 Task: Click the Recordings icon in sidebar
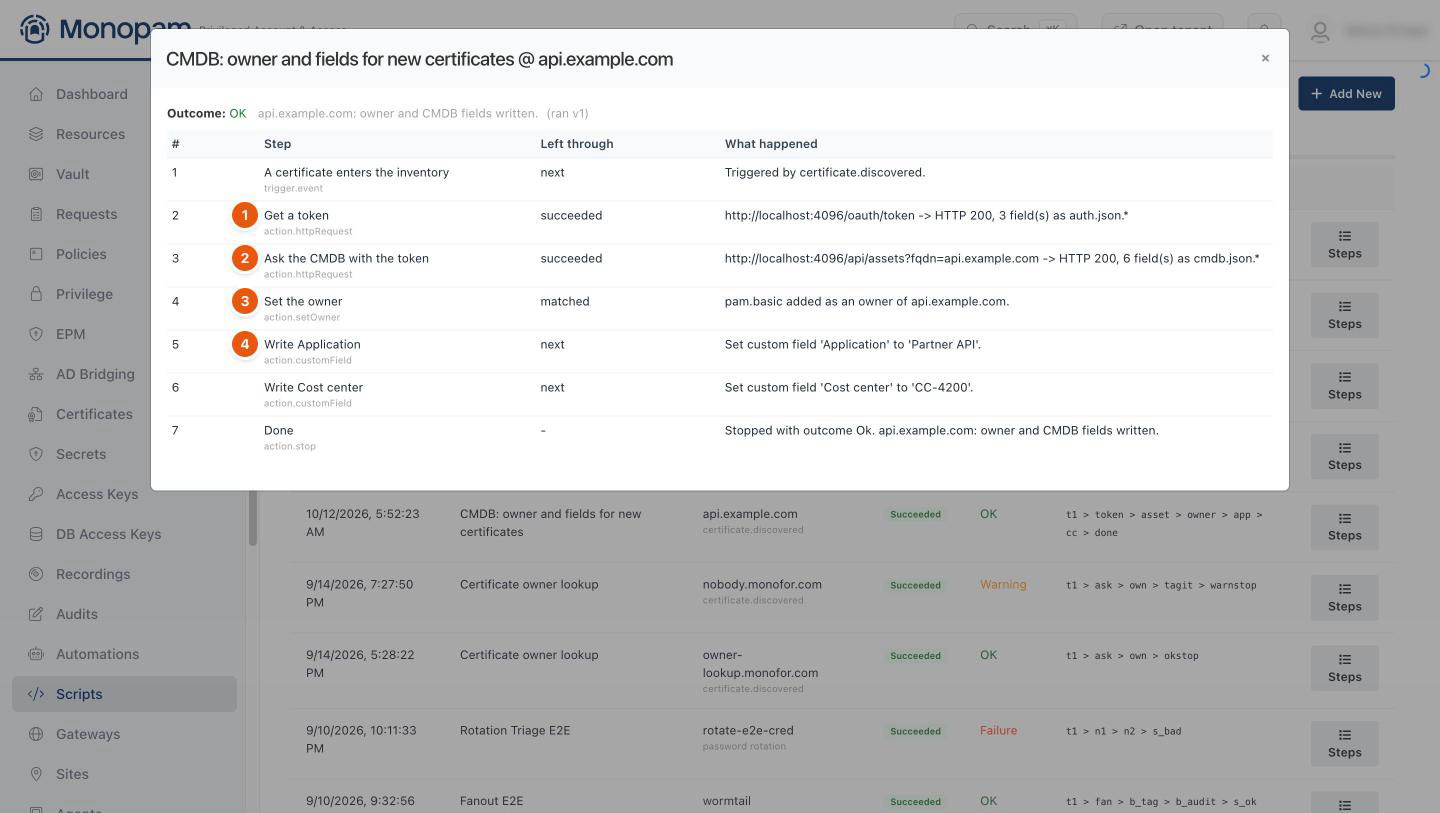[x=36, y=574]
